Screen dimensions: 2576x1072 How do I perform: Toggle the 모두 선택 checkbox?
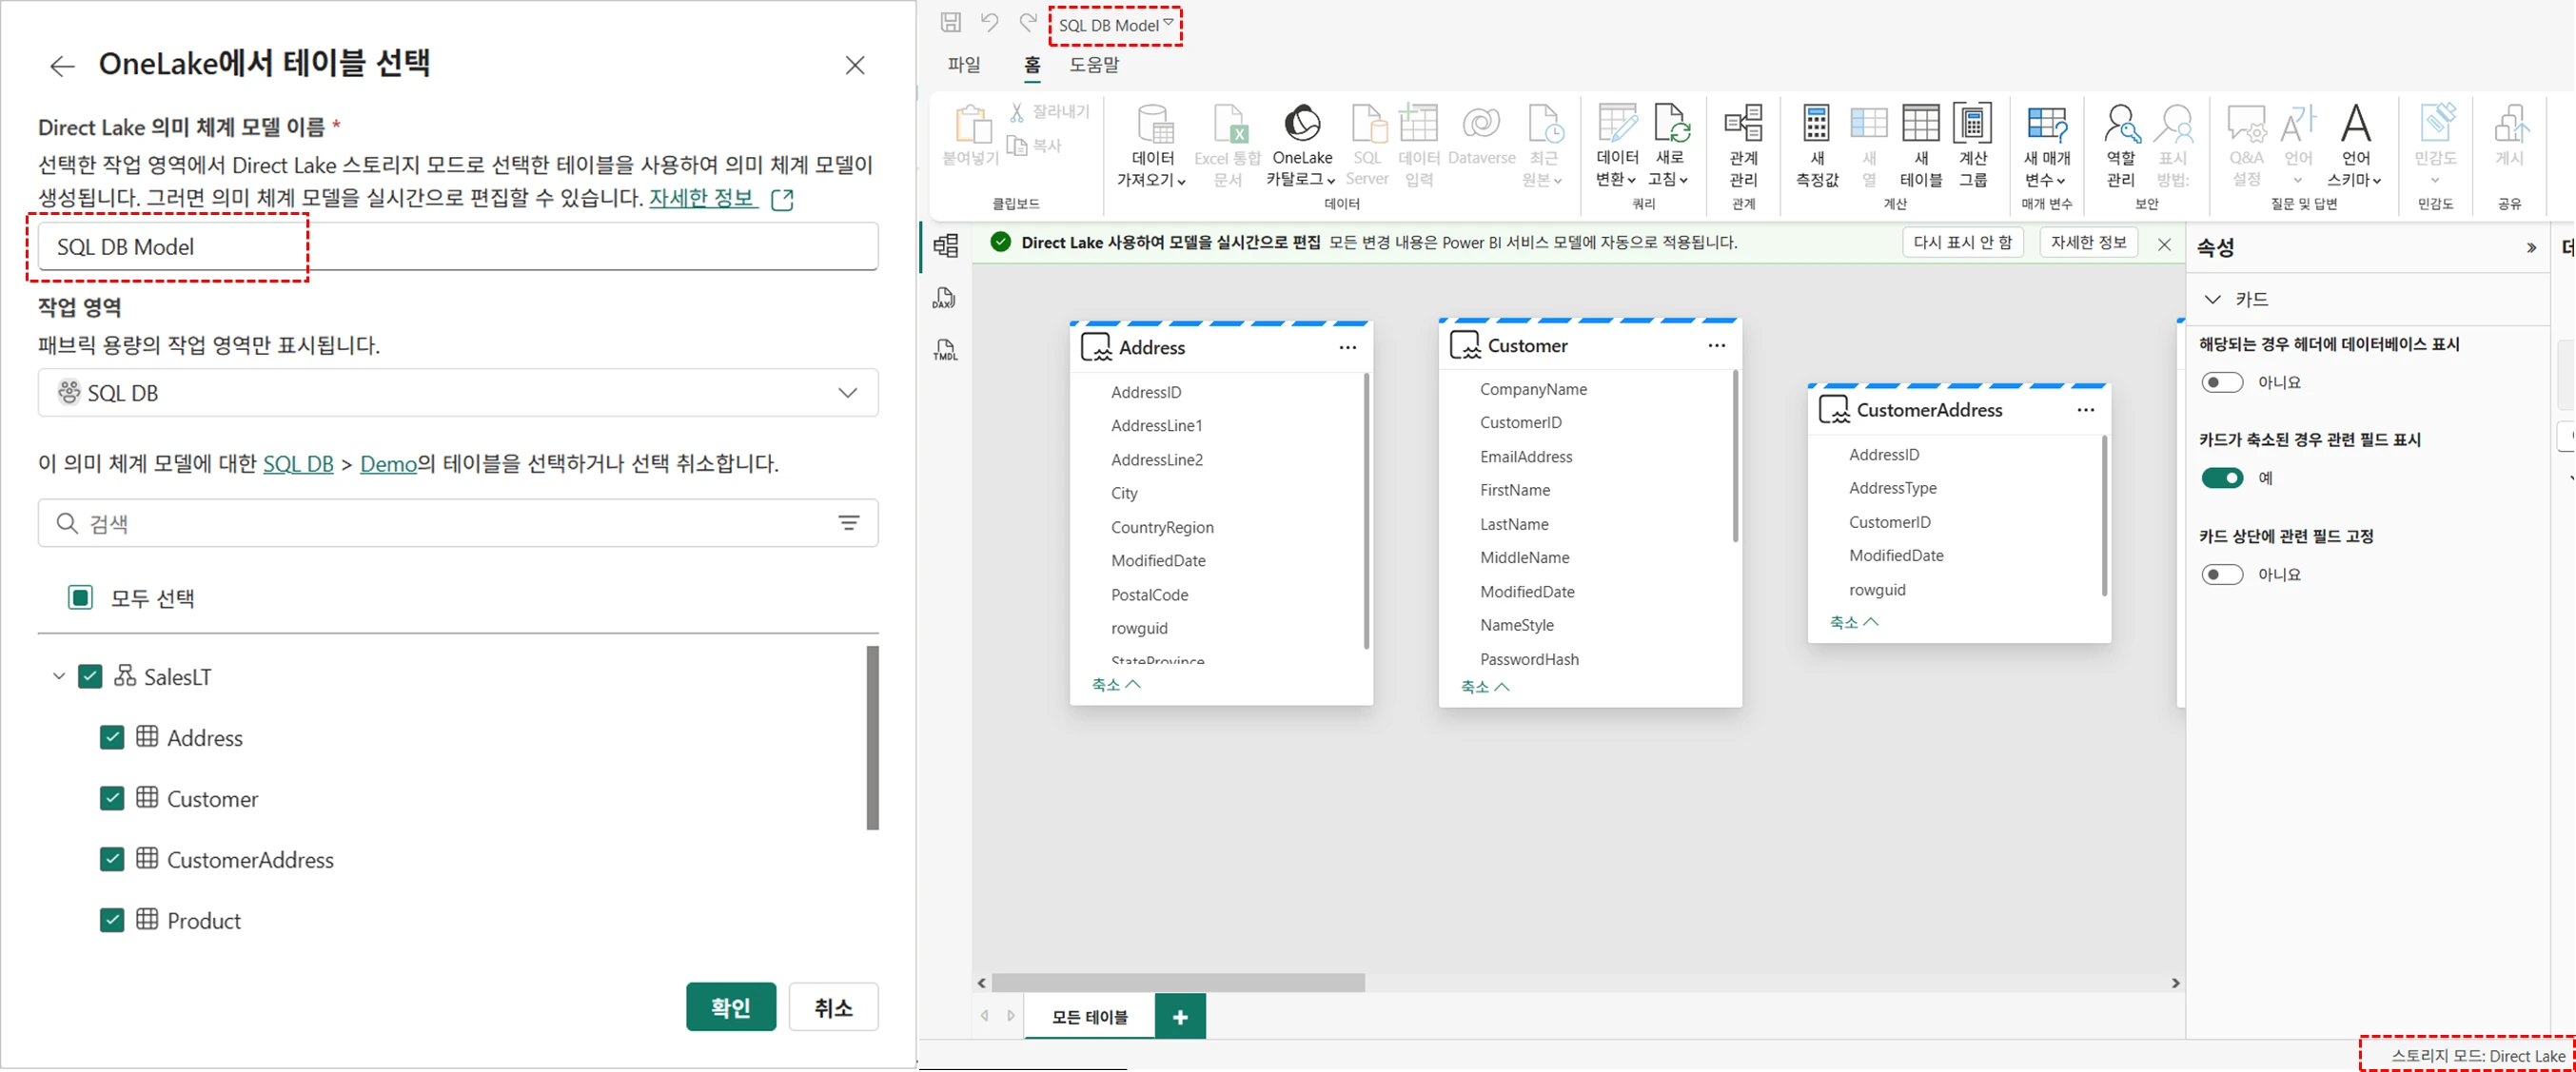(80, 598)
